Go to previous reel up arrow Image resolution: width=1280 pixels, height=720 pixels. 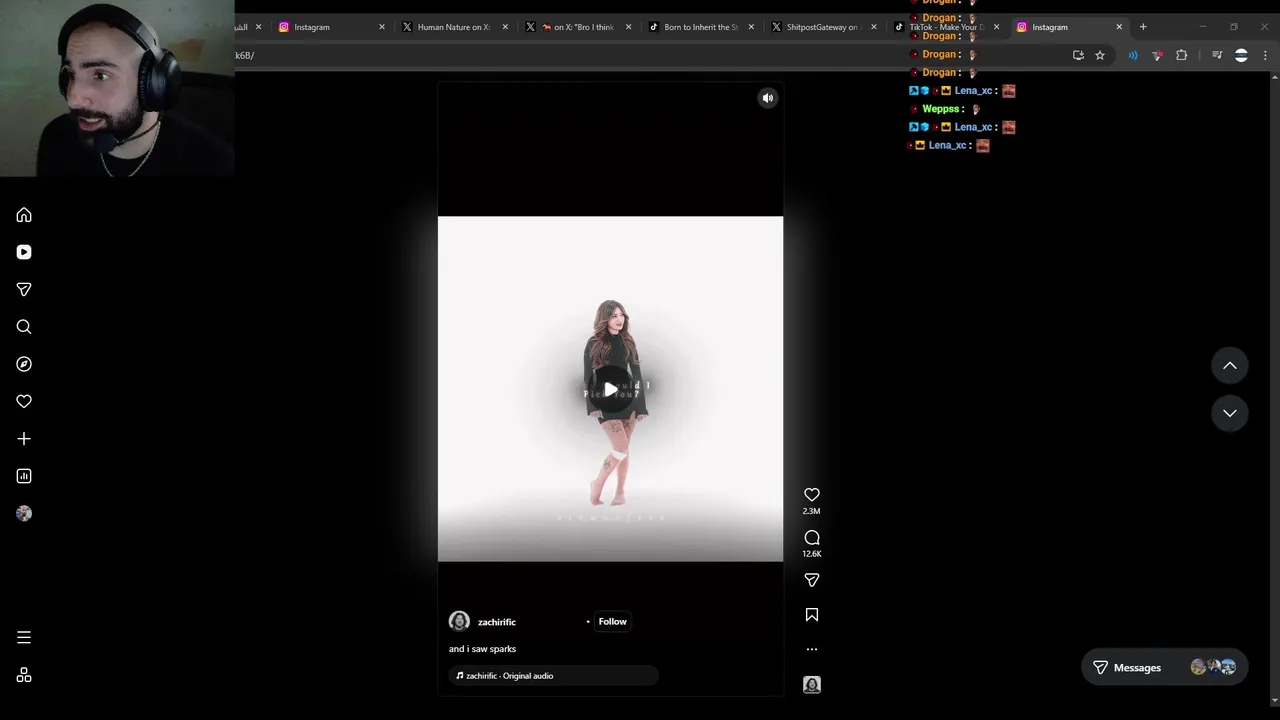1229,366
